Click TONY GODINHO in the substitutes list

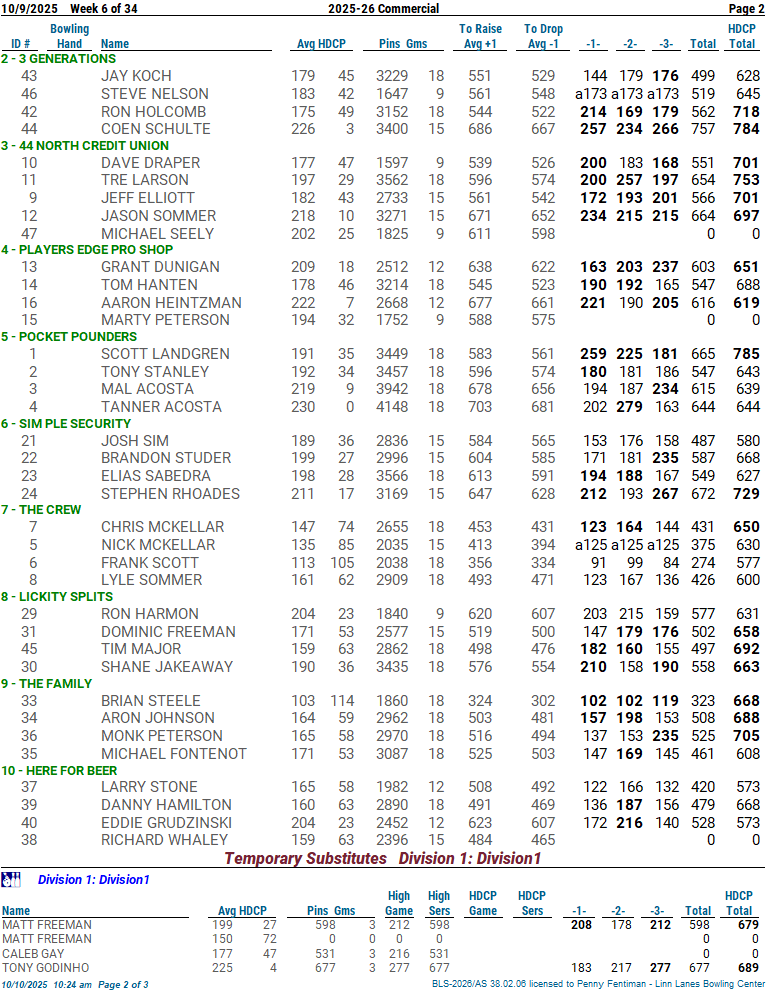(44, 968)
